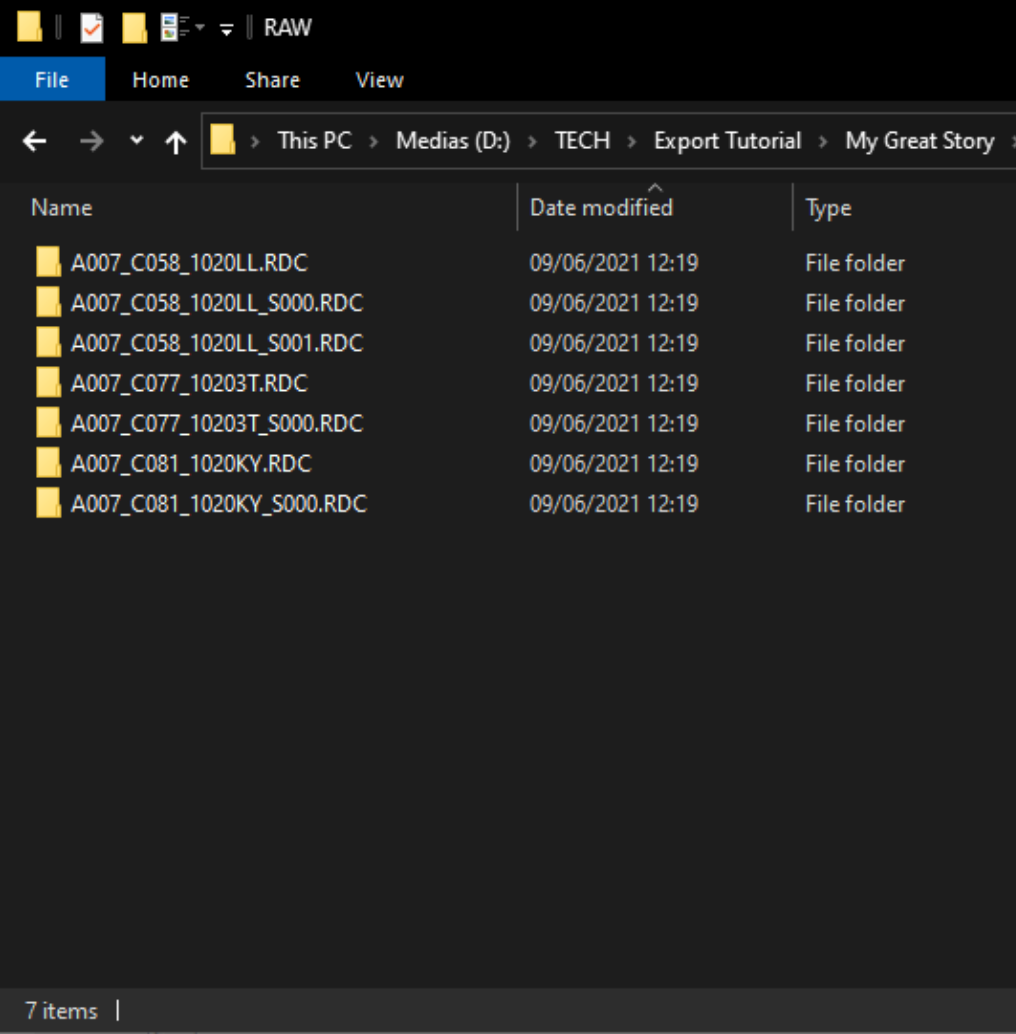This screenshot has width=1016, height=1034.
Task: Open Medias (D:) from the breadcrumb path
Action: click(452, 141)
